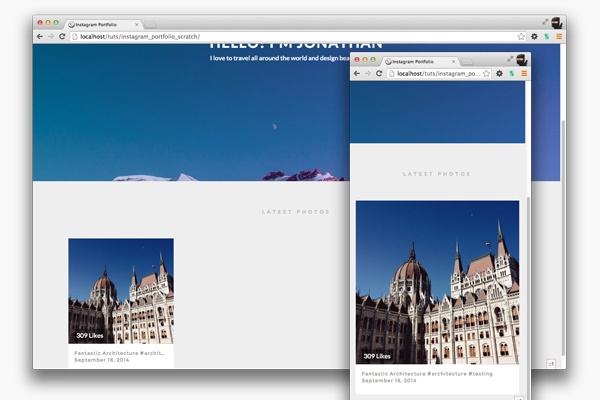Click the '309 Likes' label in the large window

[x=90, y=336]
